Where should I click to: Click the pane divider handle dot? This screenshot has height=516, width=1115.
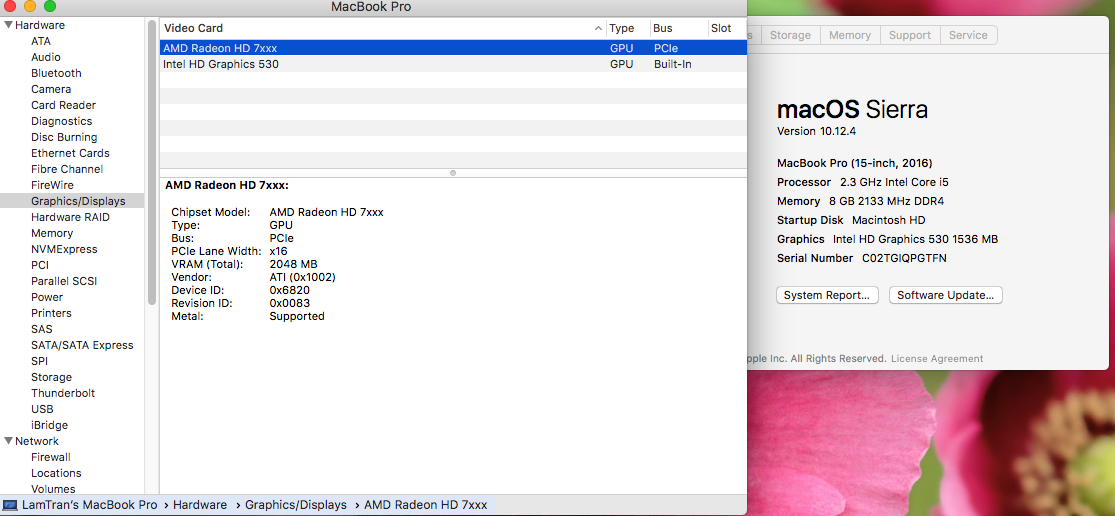pyautogui.click(x=453, y=173)
